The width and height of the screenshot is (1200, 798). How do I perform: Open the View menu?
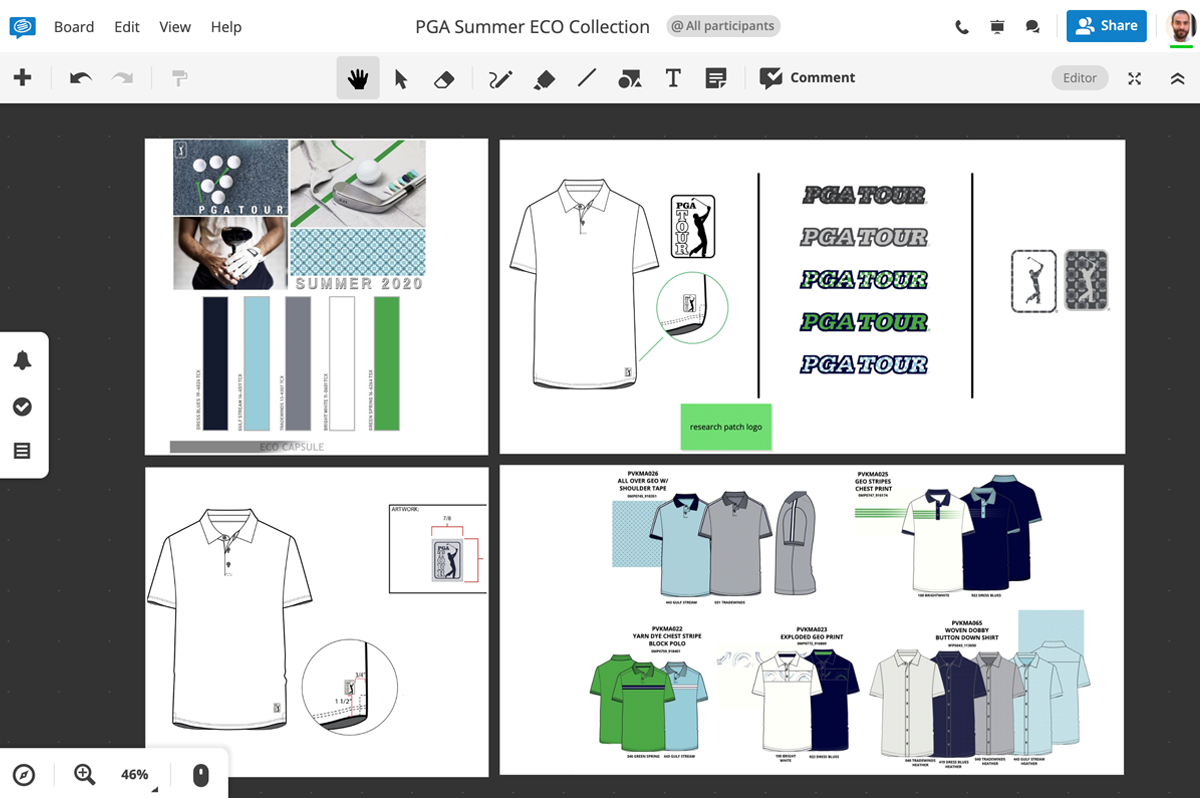coord(175,27)
